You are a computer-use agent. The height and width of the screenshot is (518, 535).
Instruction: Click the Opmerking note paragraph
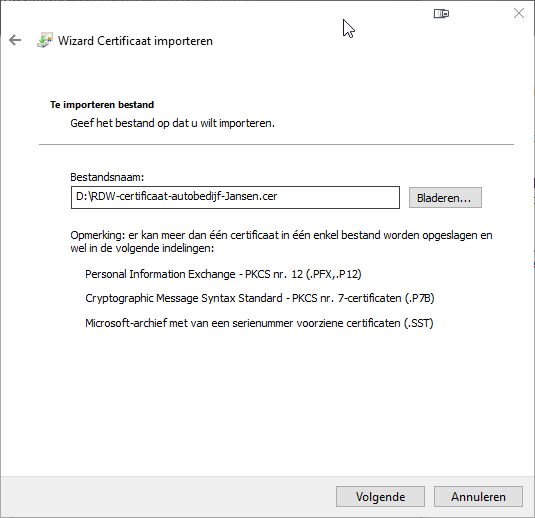tap(281, 242)
